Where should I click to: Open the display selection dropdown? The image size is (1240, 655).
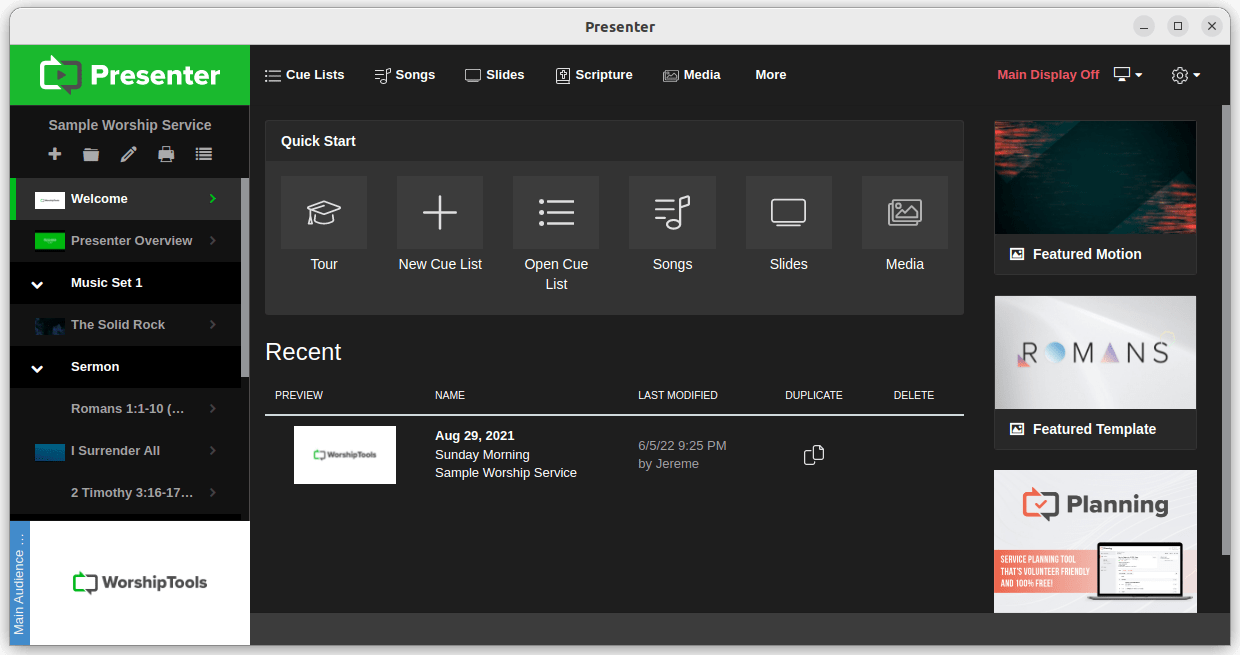pos(1127,74)
